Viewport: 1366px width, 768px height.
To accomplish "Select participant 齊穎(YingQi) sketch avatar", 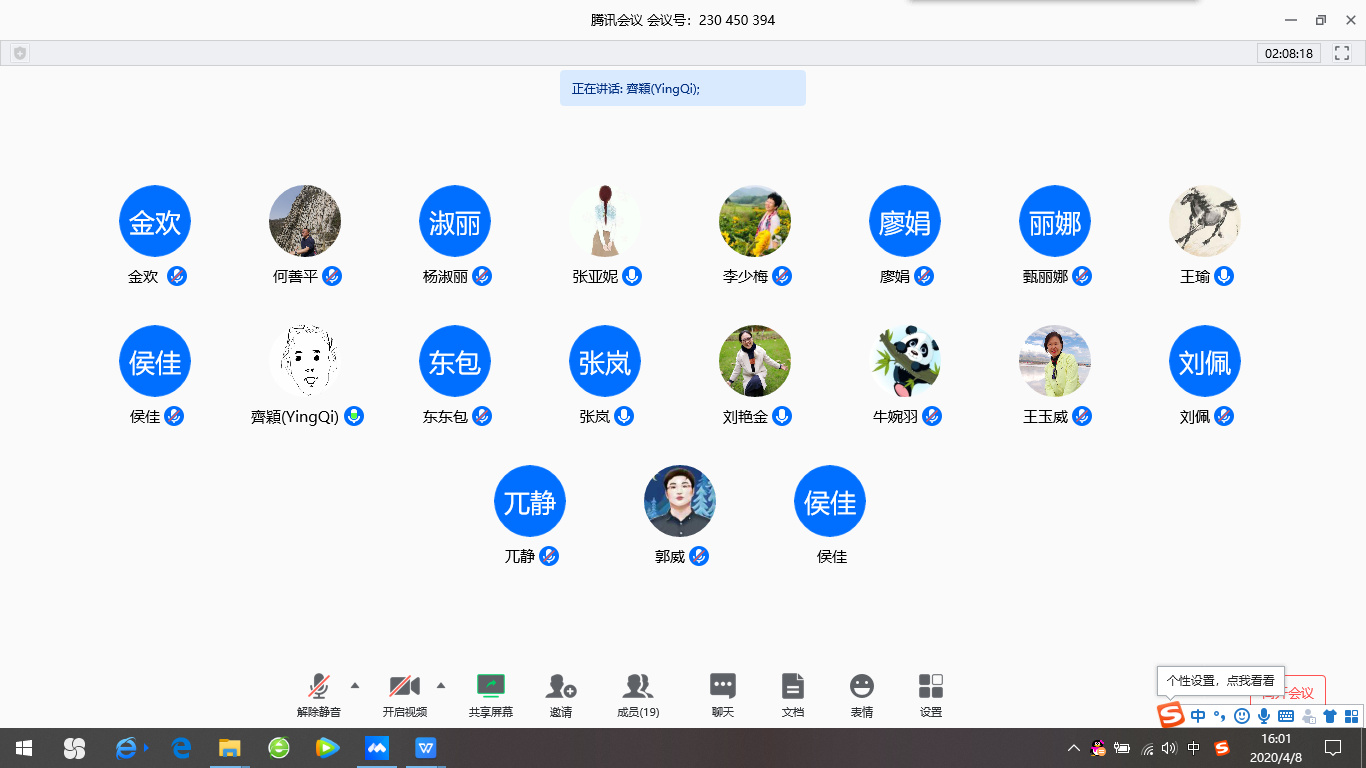I will point(305,361).
